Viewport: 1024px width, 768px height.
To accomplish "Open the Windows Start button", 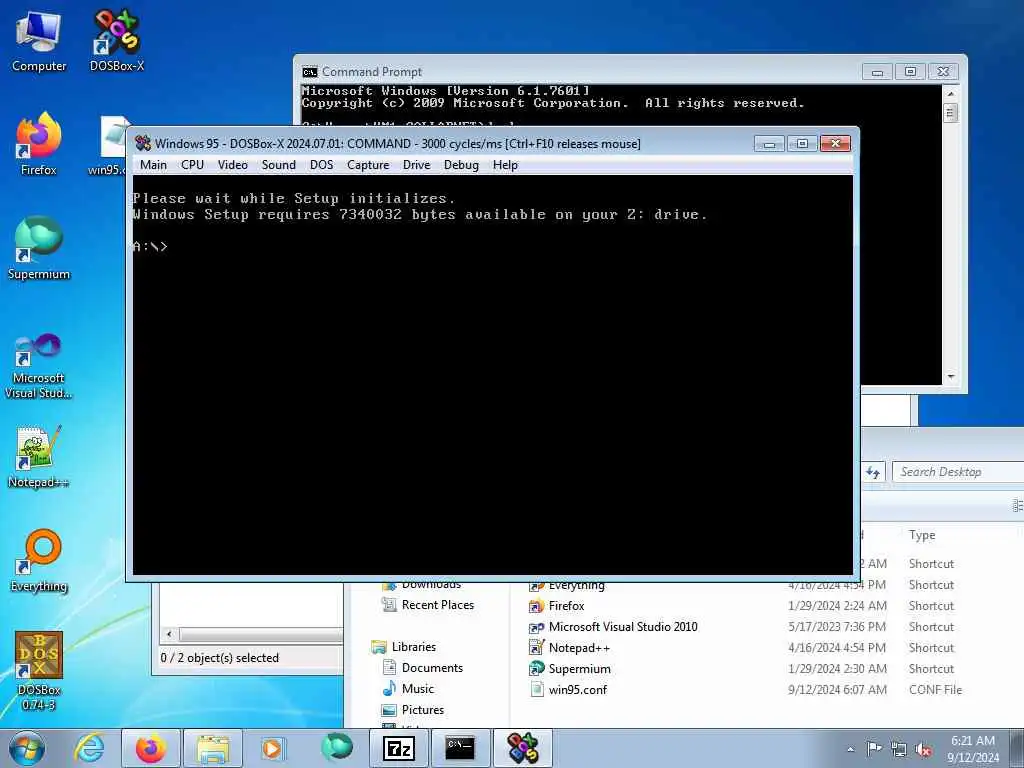I will coord(26,748).
